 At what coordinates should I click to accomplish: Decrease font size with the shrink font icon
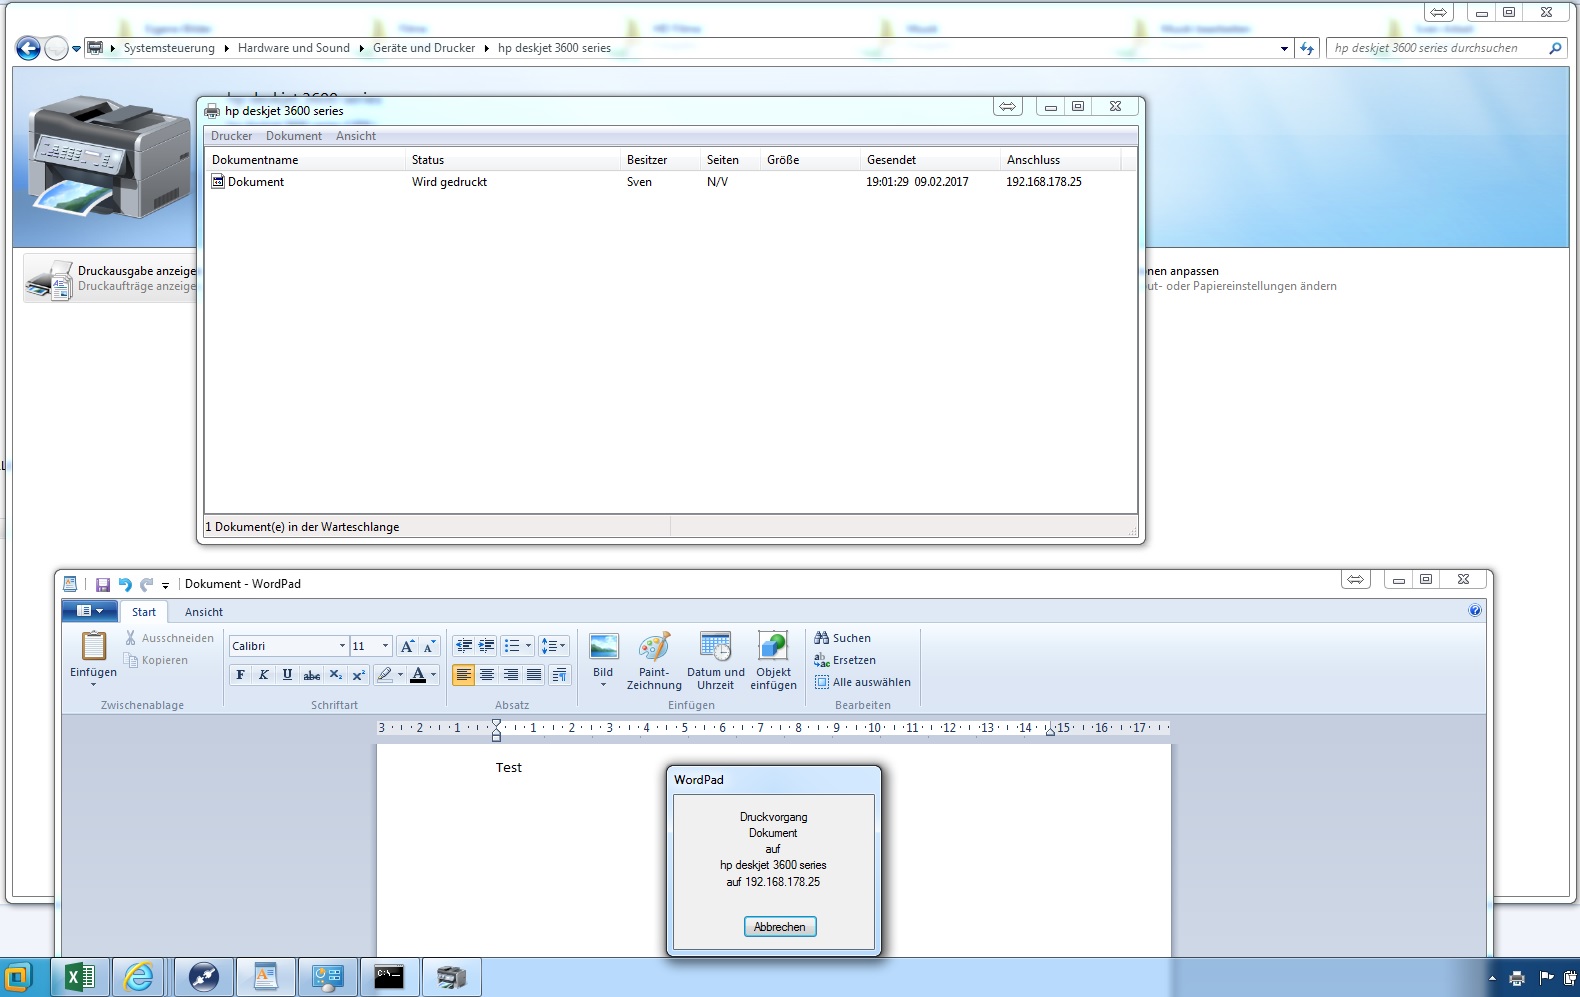[429, 646]
